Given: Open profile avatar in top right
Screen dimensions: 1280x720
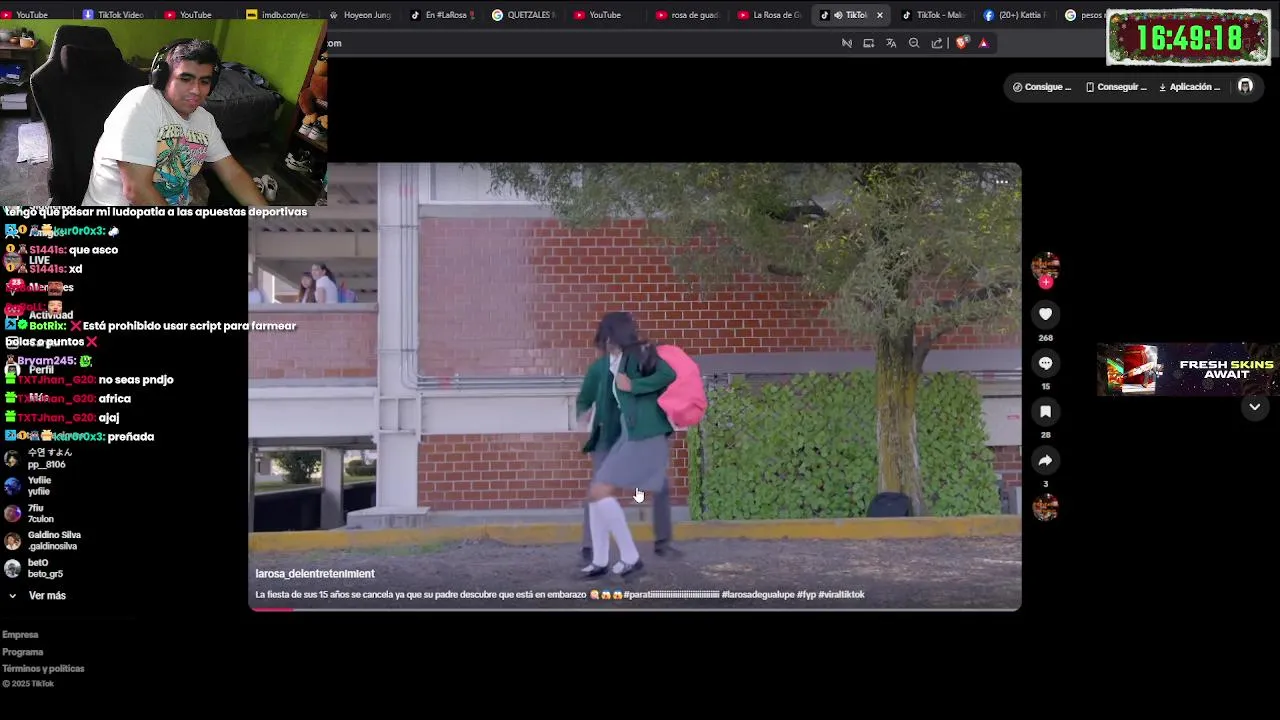Looking at the screenshot, I should [1245, 87].
